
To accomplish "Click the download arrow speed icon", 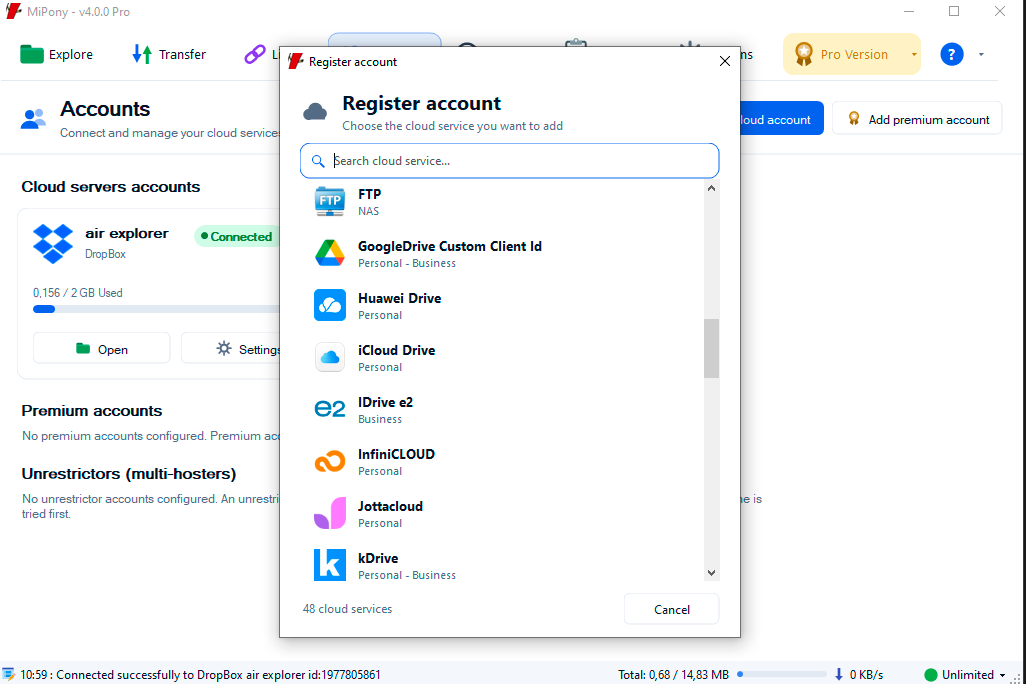I will [x=839, y=674].
